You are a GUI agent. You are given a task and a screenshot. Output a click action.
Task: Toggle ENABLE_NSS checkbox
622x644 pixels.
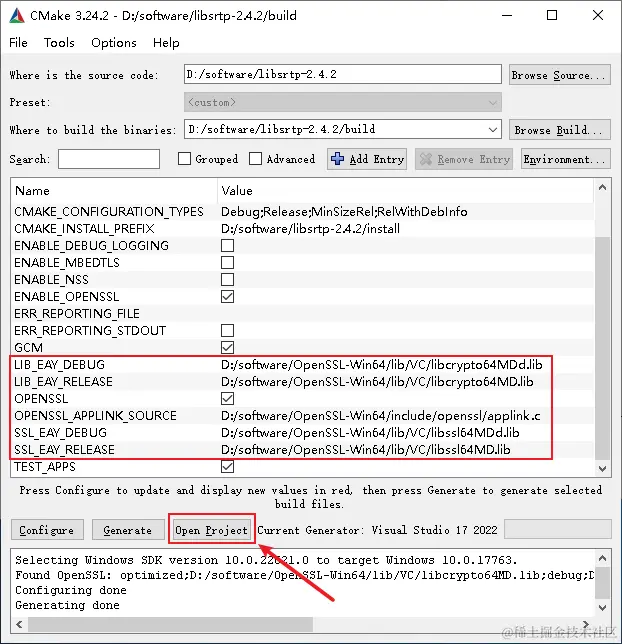228,280
